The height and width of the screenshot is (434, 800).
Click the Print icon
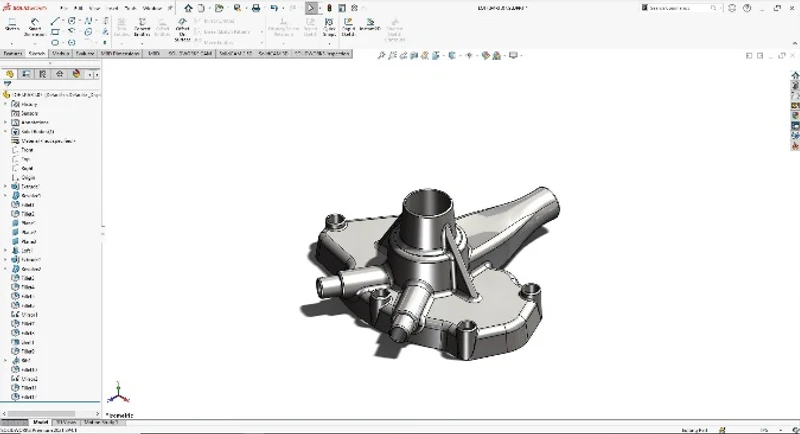[x=256, y=8]
